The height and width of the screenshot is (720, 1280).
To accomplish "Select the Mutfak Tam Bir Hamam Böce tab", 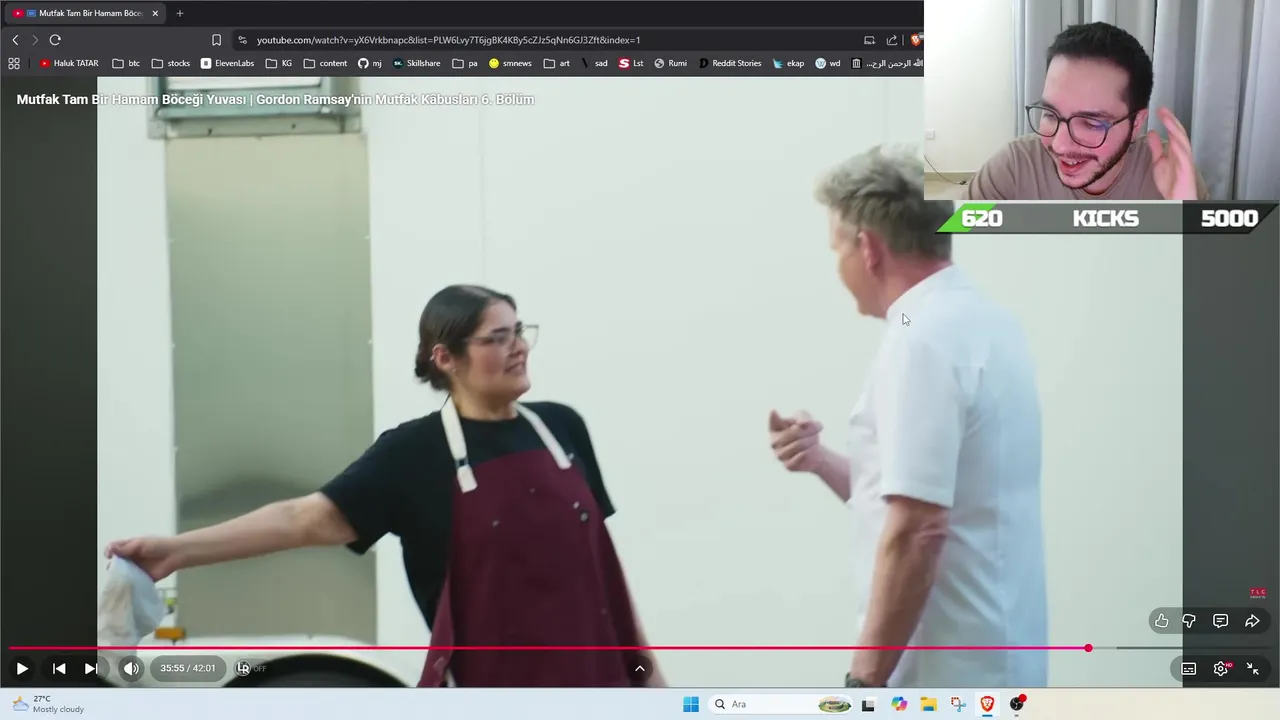I will tap(85, 13).
